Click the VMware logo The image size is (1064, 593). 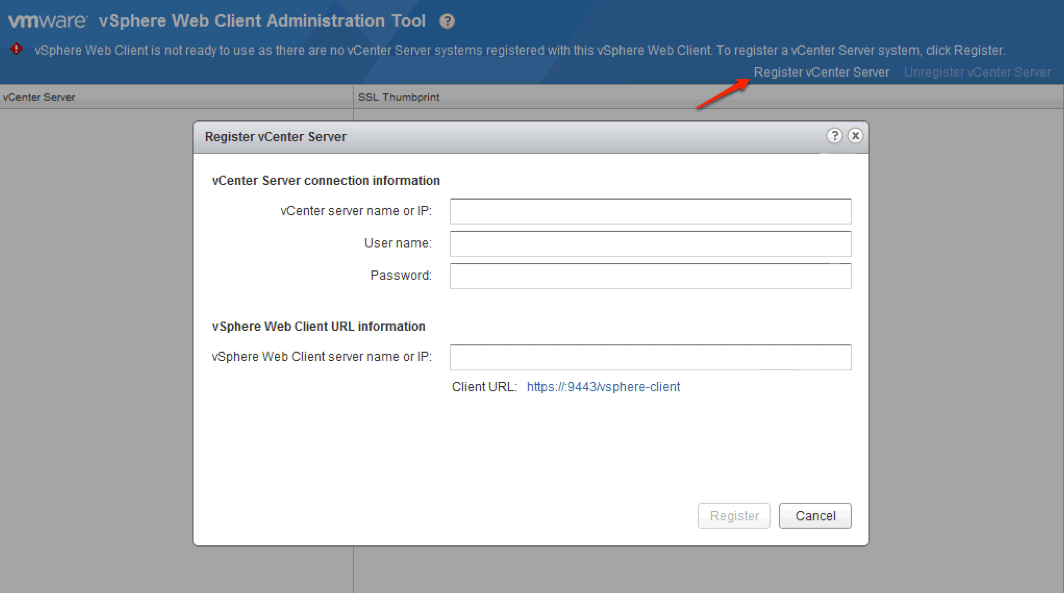point(48,21)
